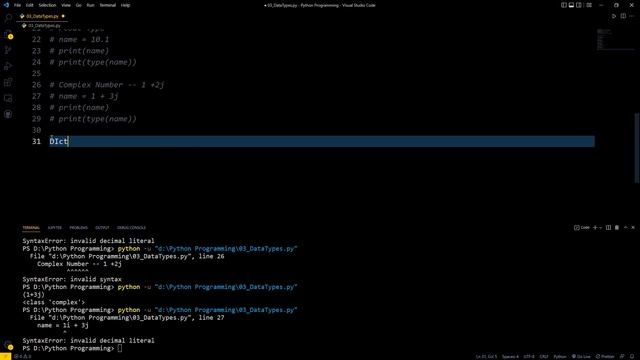Click the terminal prompt input line
The height and width of the screenshot is (360, 640).
(72, 348)
